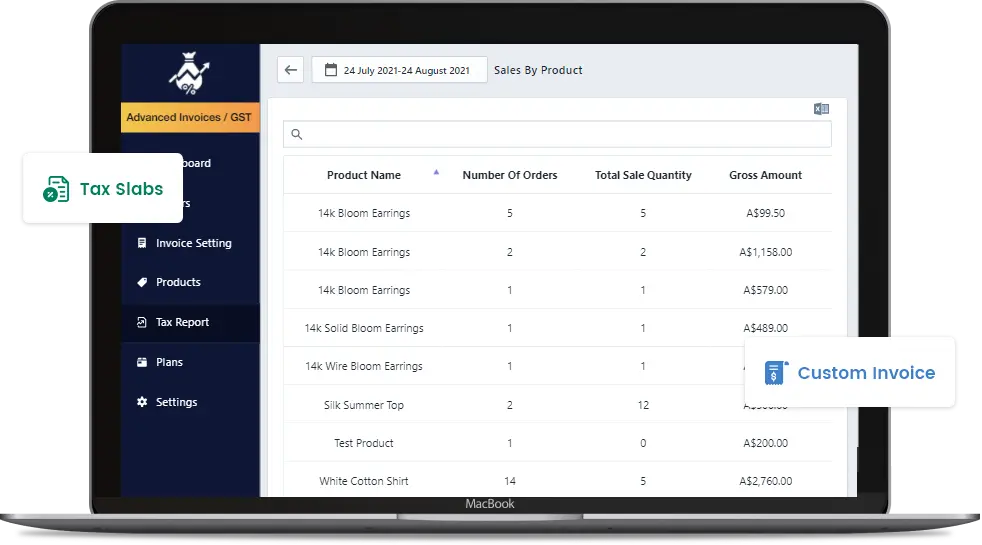982x545 pixels.
Task: Open the date range picker
Action: point(399,70)
